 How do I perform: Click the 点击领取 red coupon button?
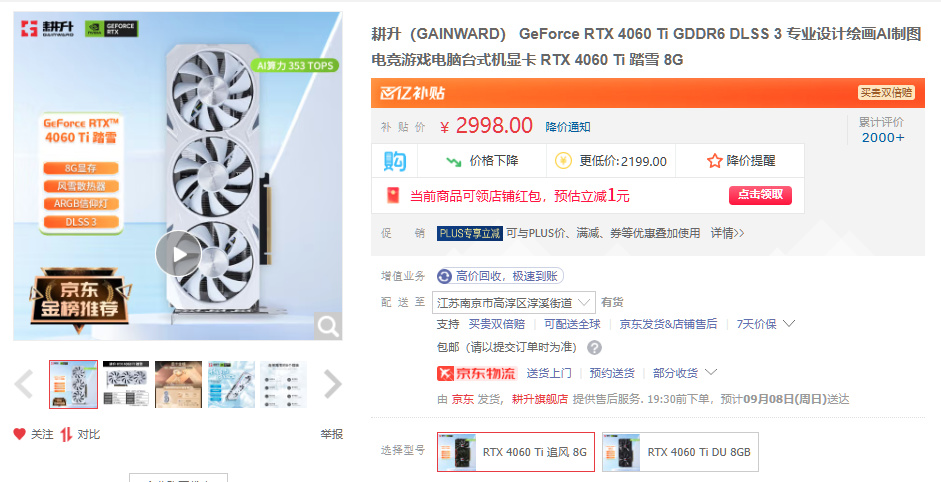pyautogui.click(x=760, y=195)
